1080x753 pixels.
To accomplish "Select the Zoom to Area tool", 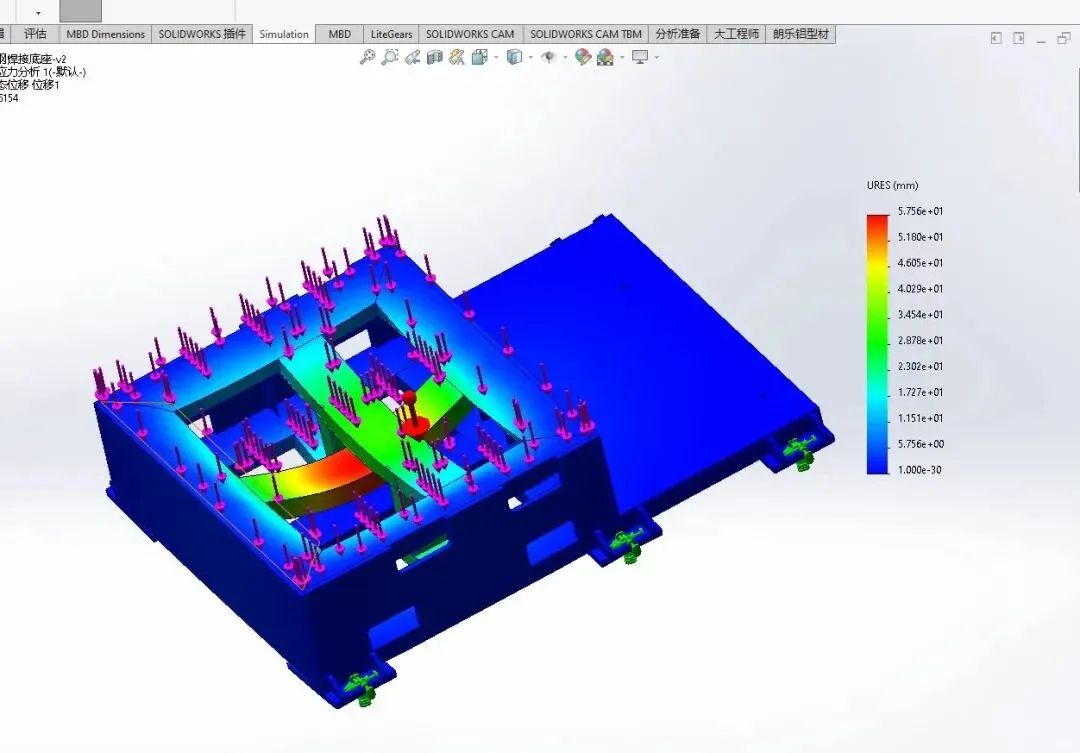I will (390, 57).
